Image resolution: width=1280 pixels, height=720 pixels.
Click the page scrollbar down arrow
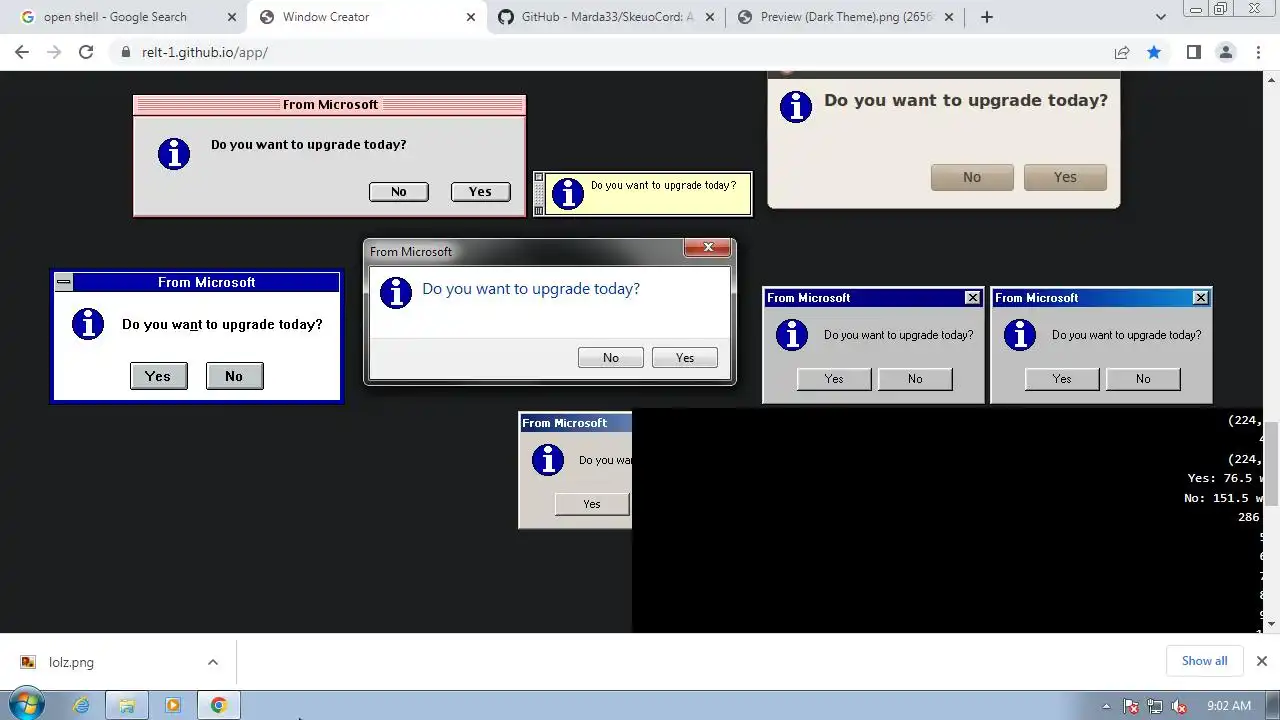(1272, 624)
